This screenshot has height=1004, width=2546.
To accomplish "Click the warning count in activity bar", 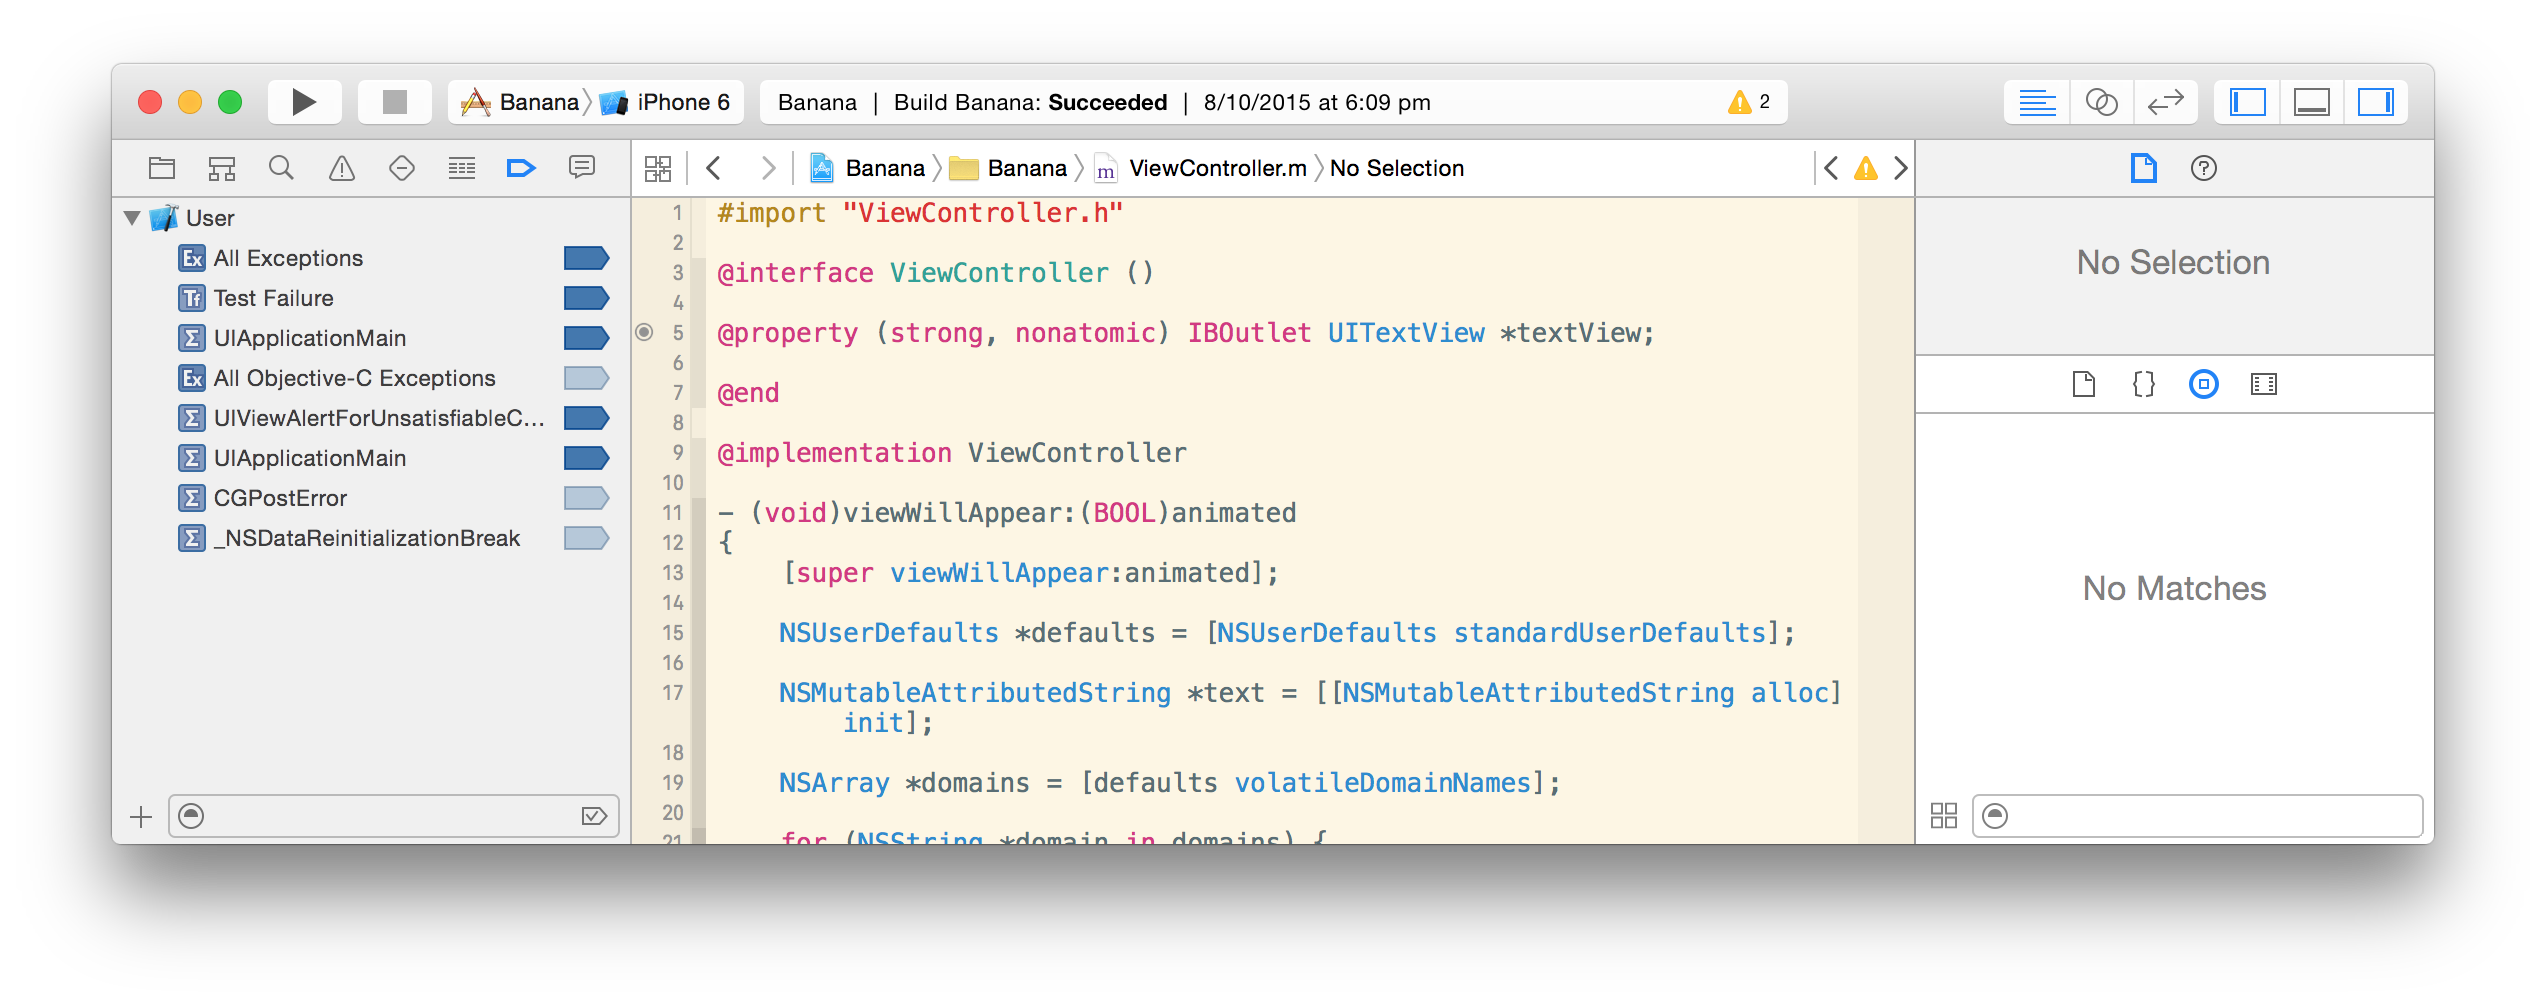I will point(1749,102).
